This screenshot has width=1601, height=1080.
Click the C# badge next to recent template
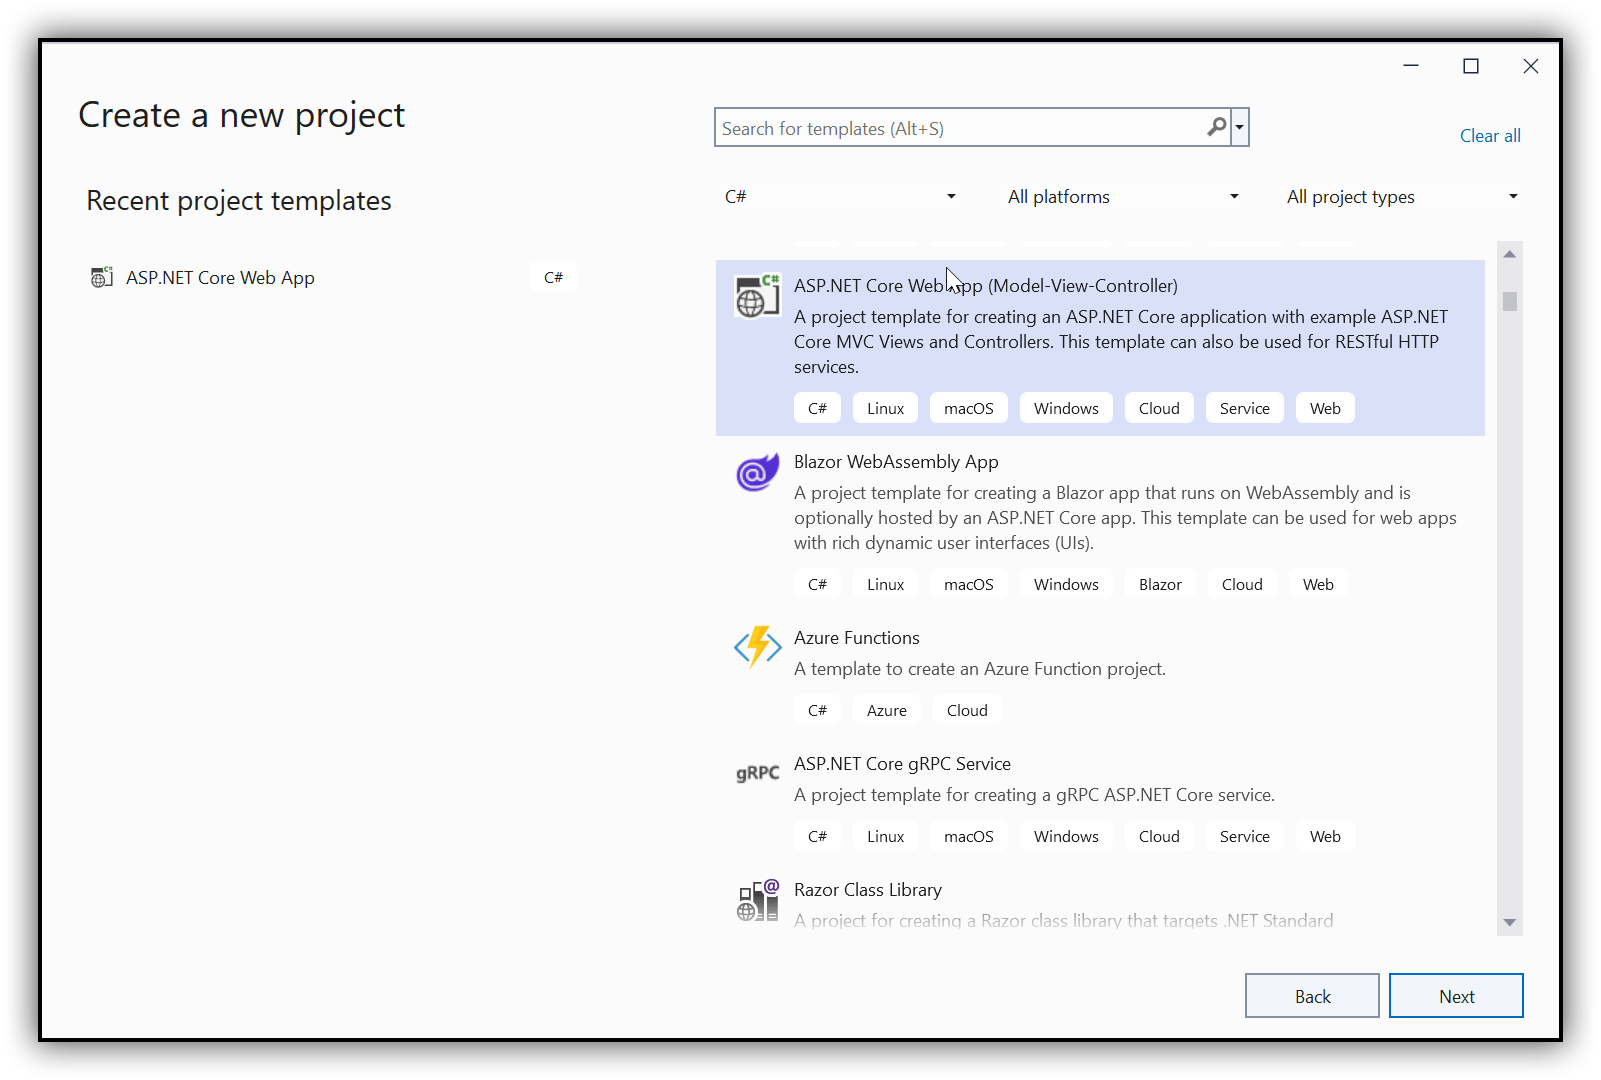coord(553,277)
